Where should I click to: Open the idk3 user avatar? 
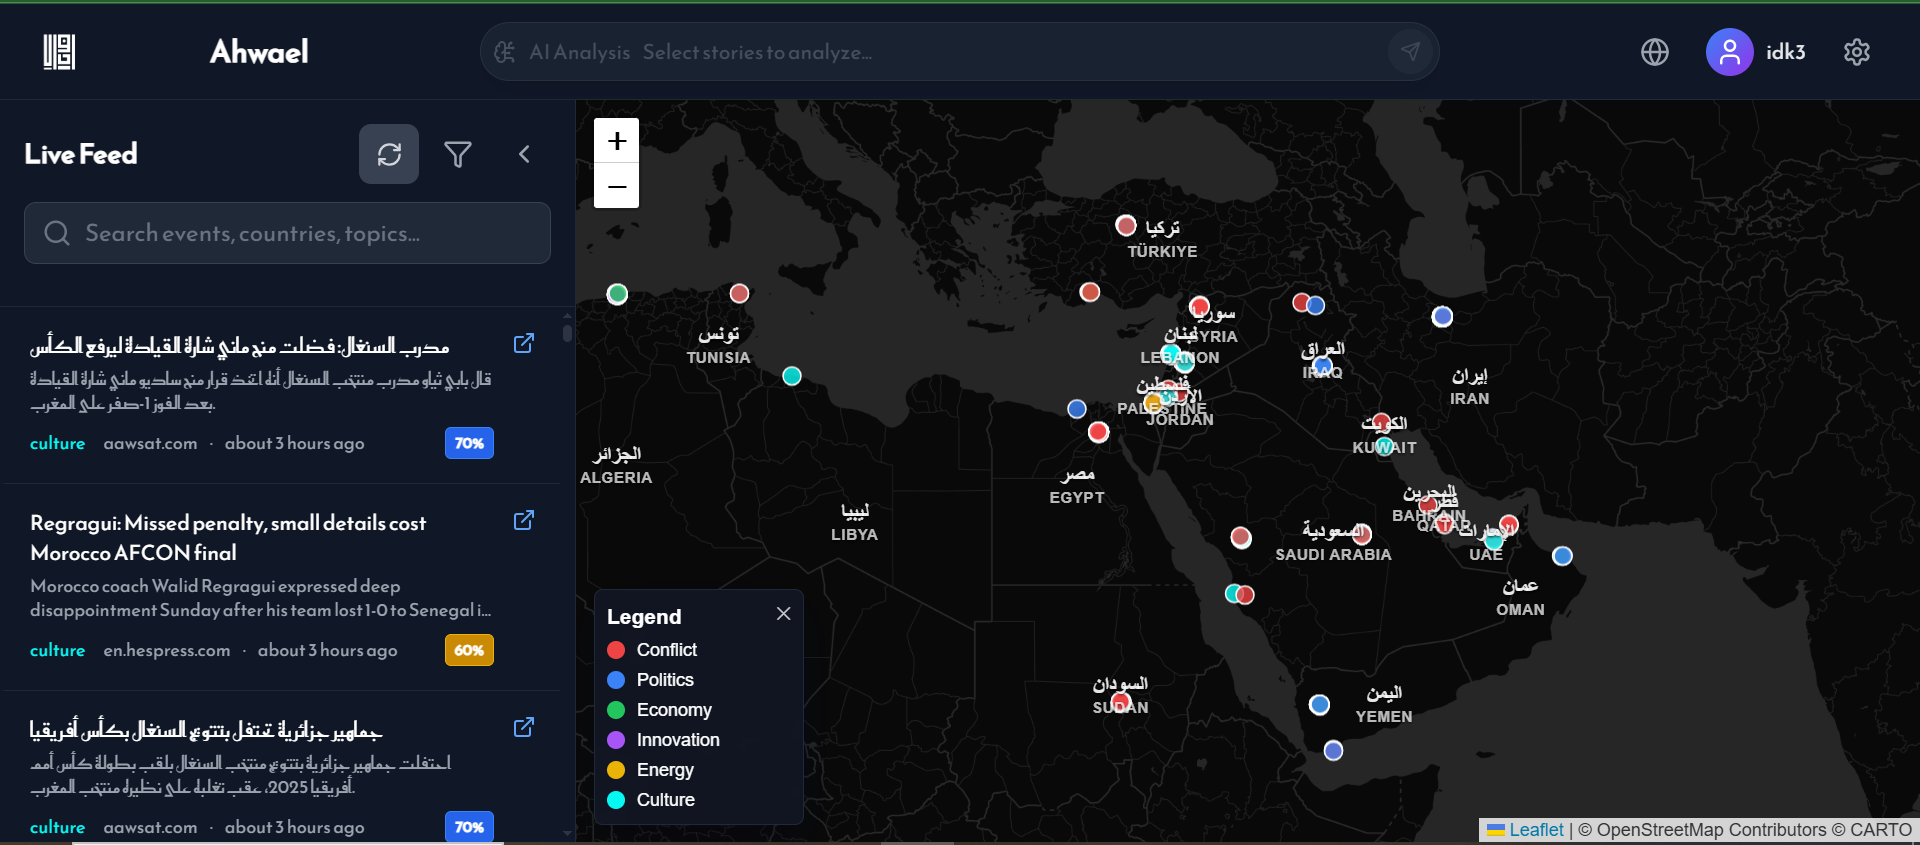[1729, 52]
